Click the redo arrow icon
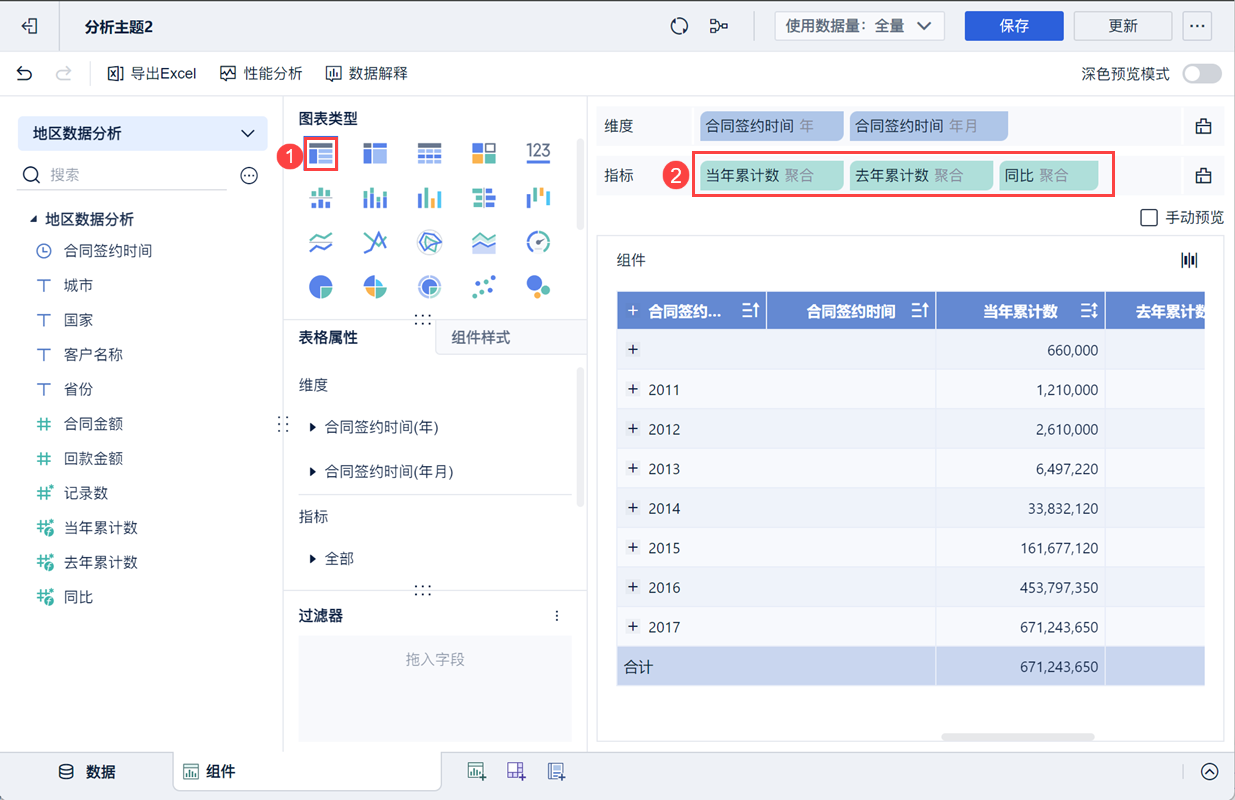The image size is (1235, 800). pos(63,73)
